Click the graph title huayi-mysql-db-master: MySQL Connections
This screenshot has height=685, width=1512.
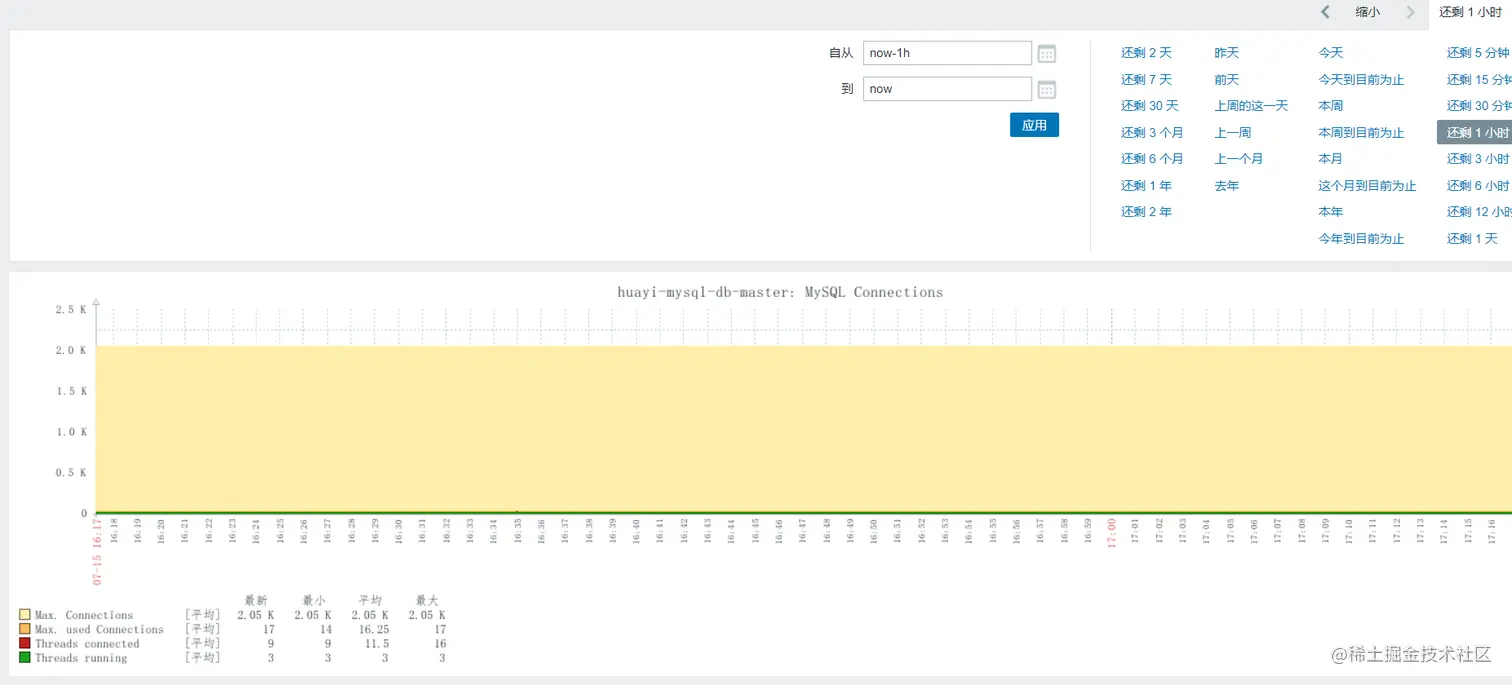(780, 292)
